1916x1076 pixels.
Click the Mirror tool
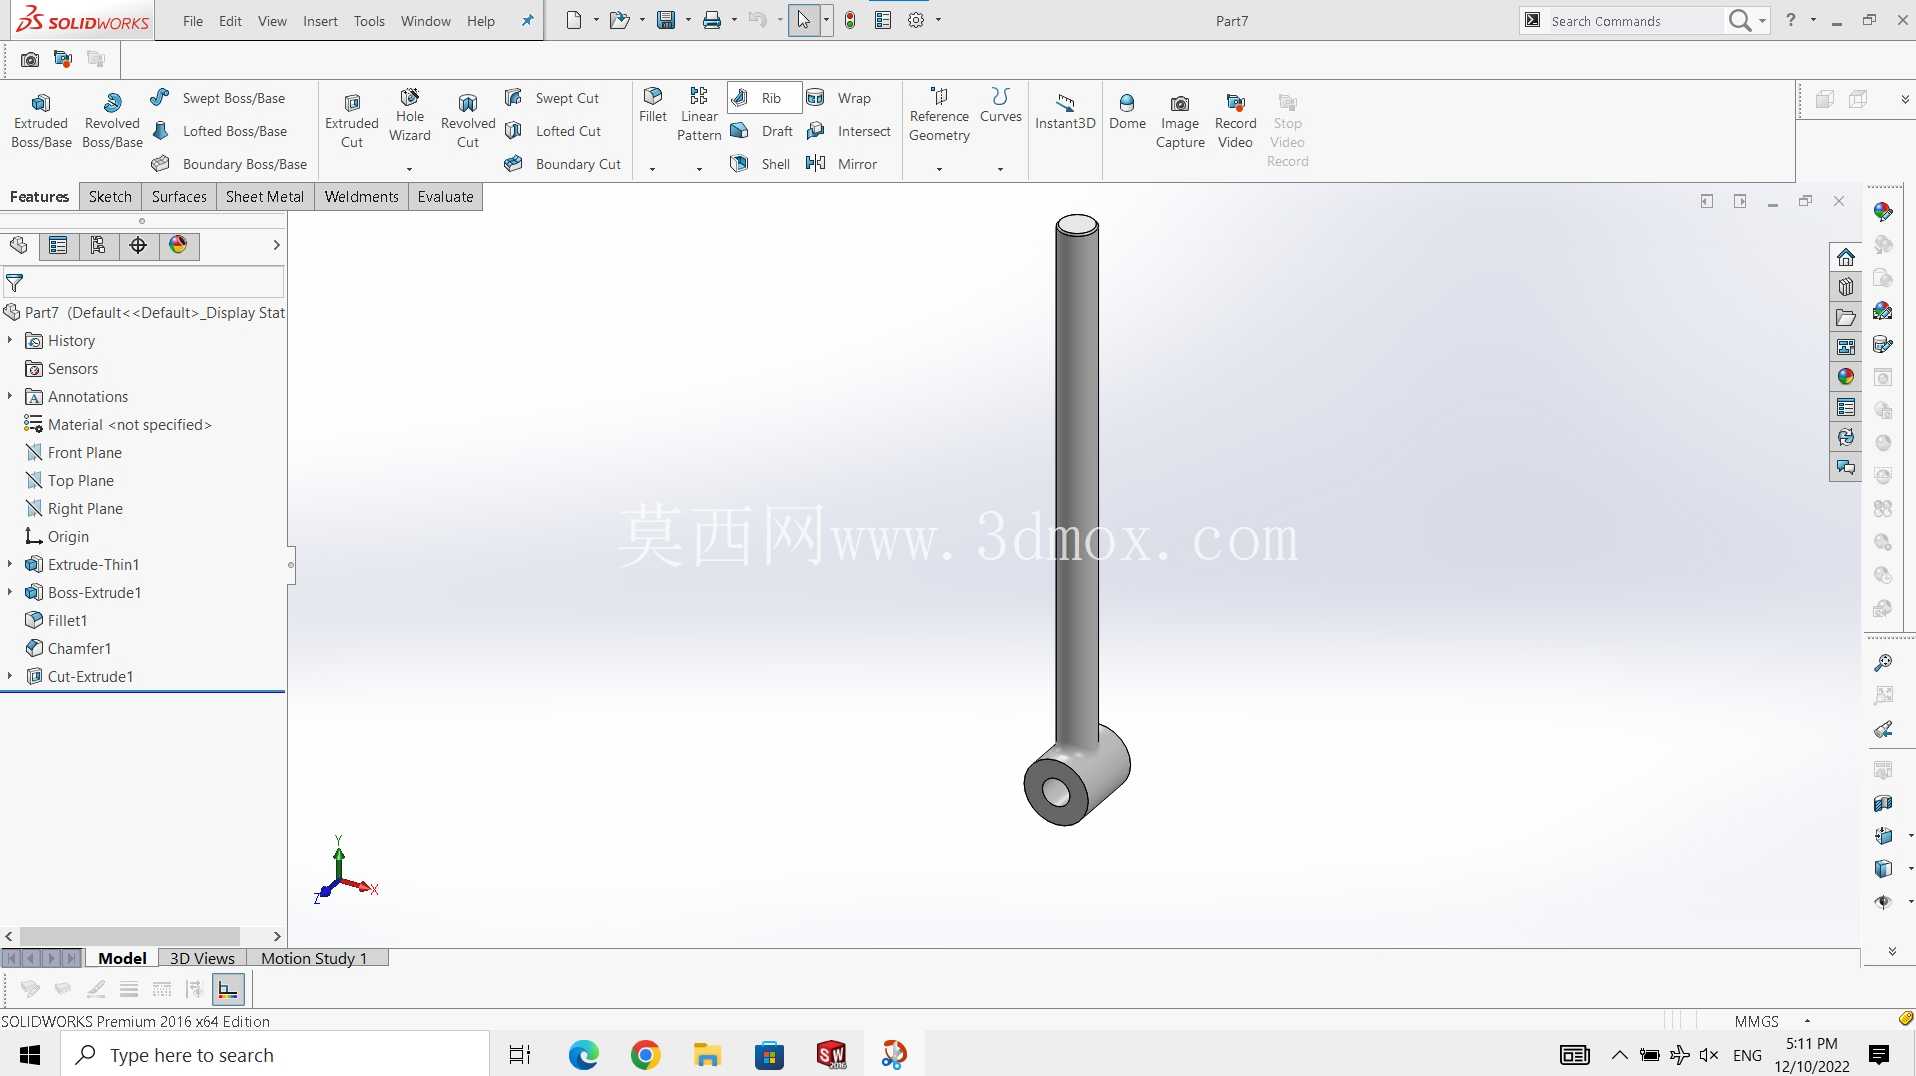coord(842,164)
